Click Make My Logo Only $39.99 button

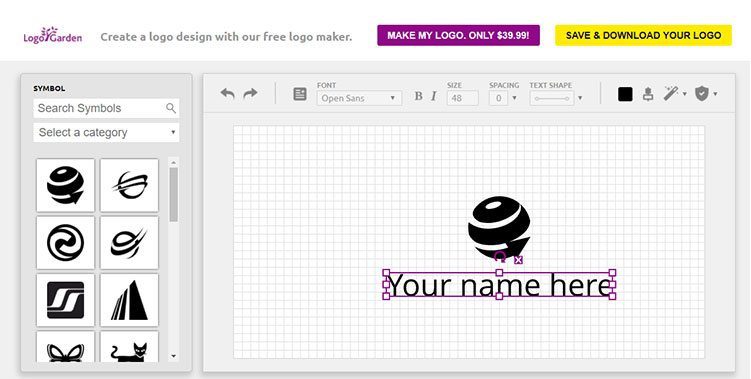[458, 35]
